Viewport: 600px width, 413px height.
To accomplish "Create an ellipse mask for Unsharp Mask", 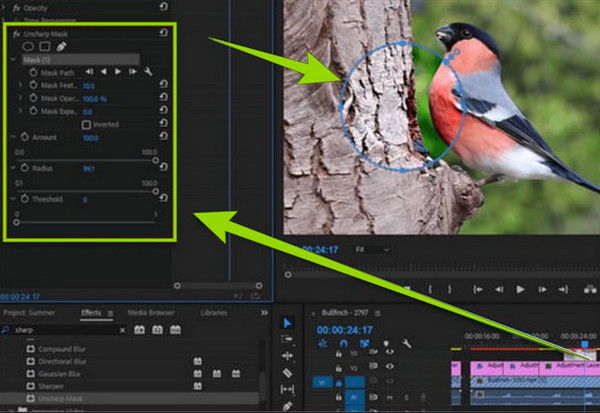I will click(28, 47).
